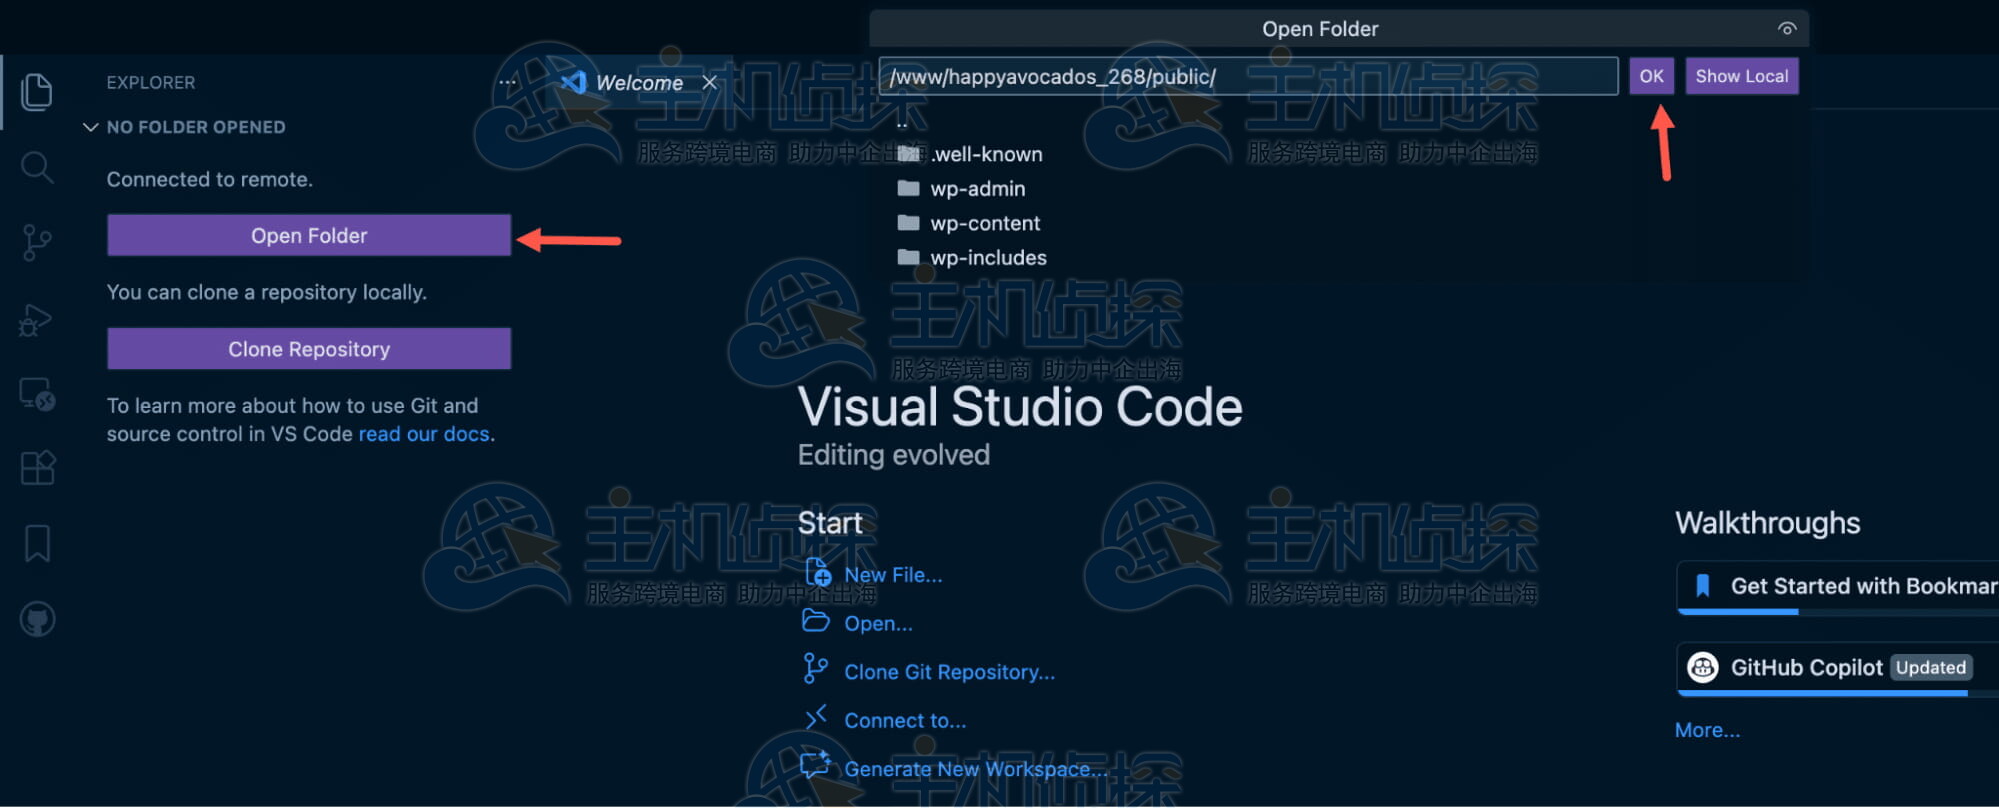The height and width of the screenshot is (808, 1999).
Task: Confirm folder path with OK button
Action: pyautogui.click(x=1651, y=76)
